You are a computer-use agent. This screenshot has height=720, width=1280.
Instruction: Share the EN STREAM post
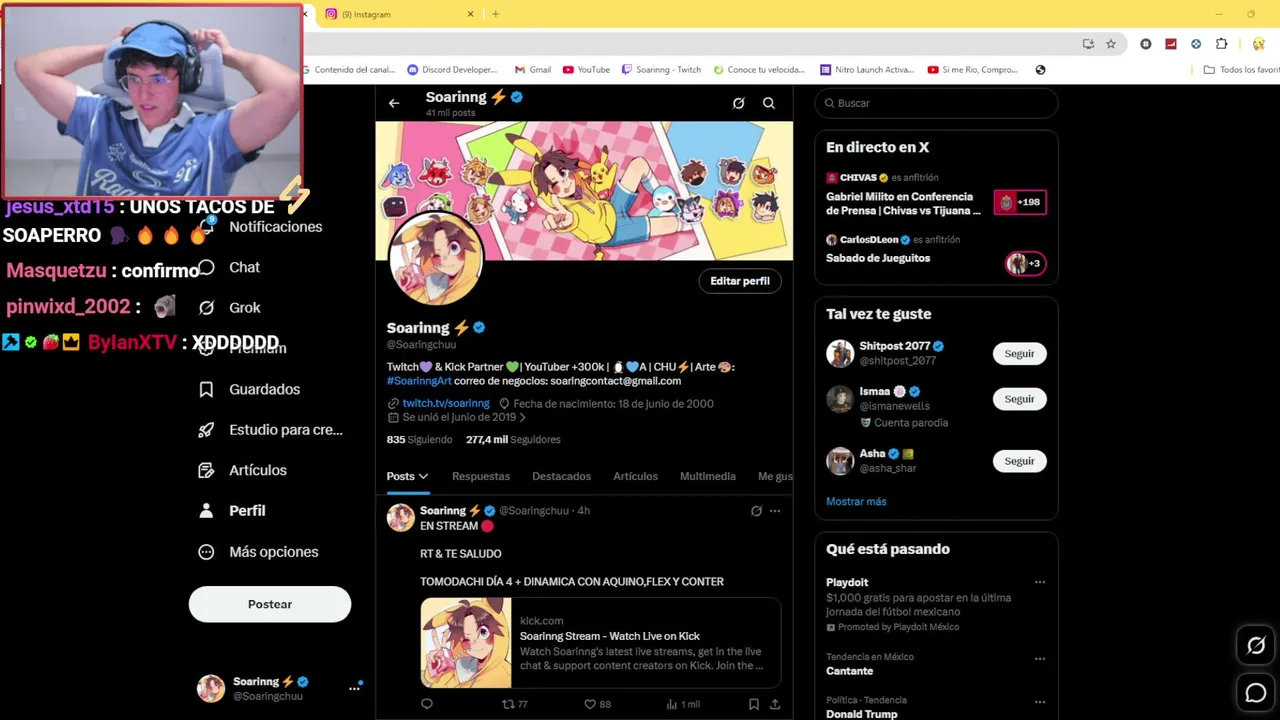[775, 704]
